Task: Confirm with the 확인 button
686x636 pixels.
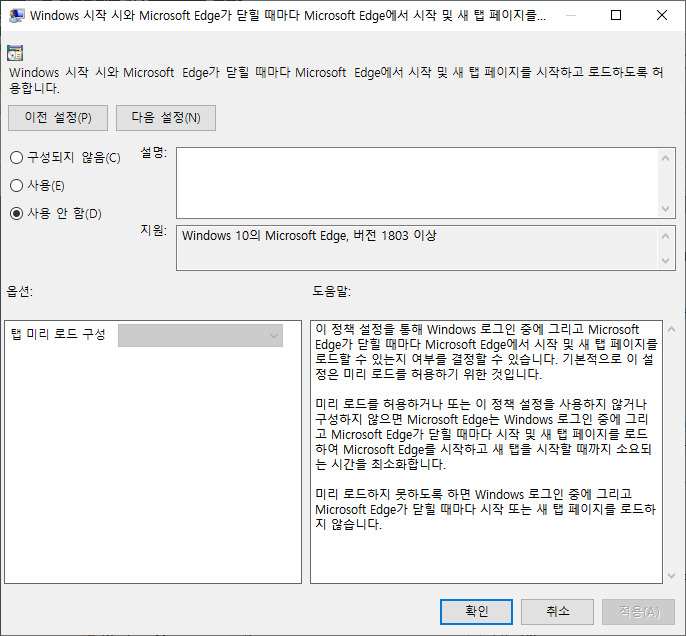Action: [x=476, y=612]
